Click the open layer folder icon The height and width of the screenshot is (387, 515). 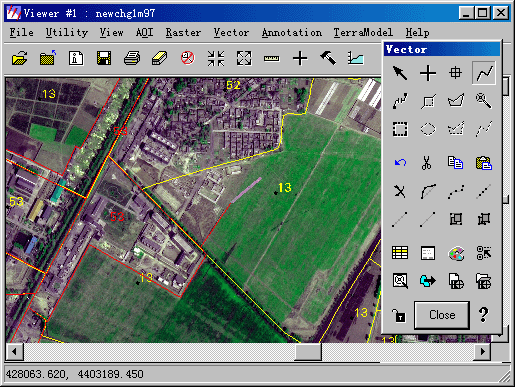coord(19,58)
